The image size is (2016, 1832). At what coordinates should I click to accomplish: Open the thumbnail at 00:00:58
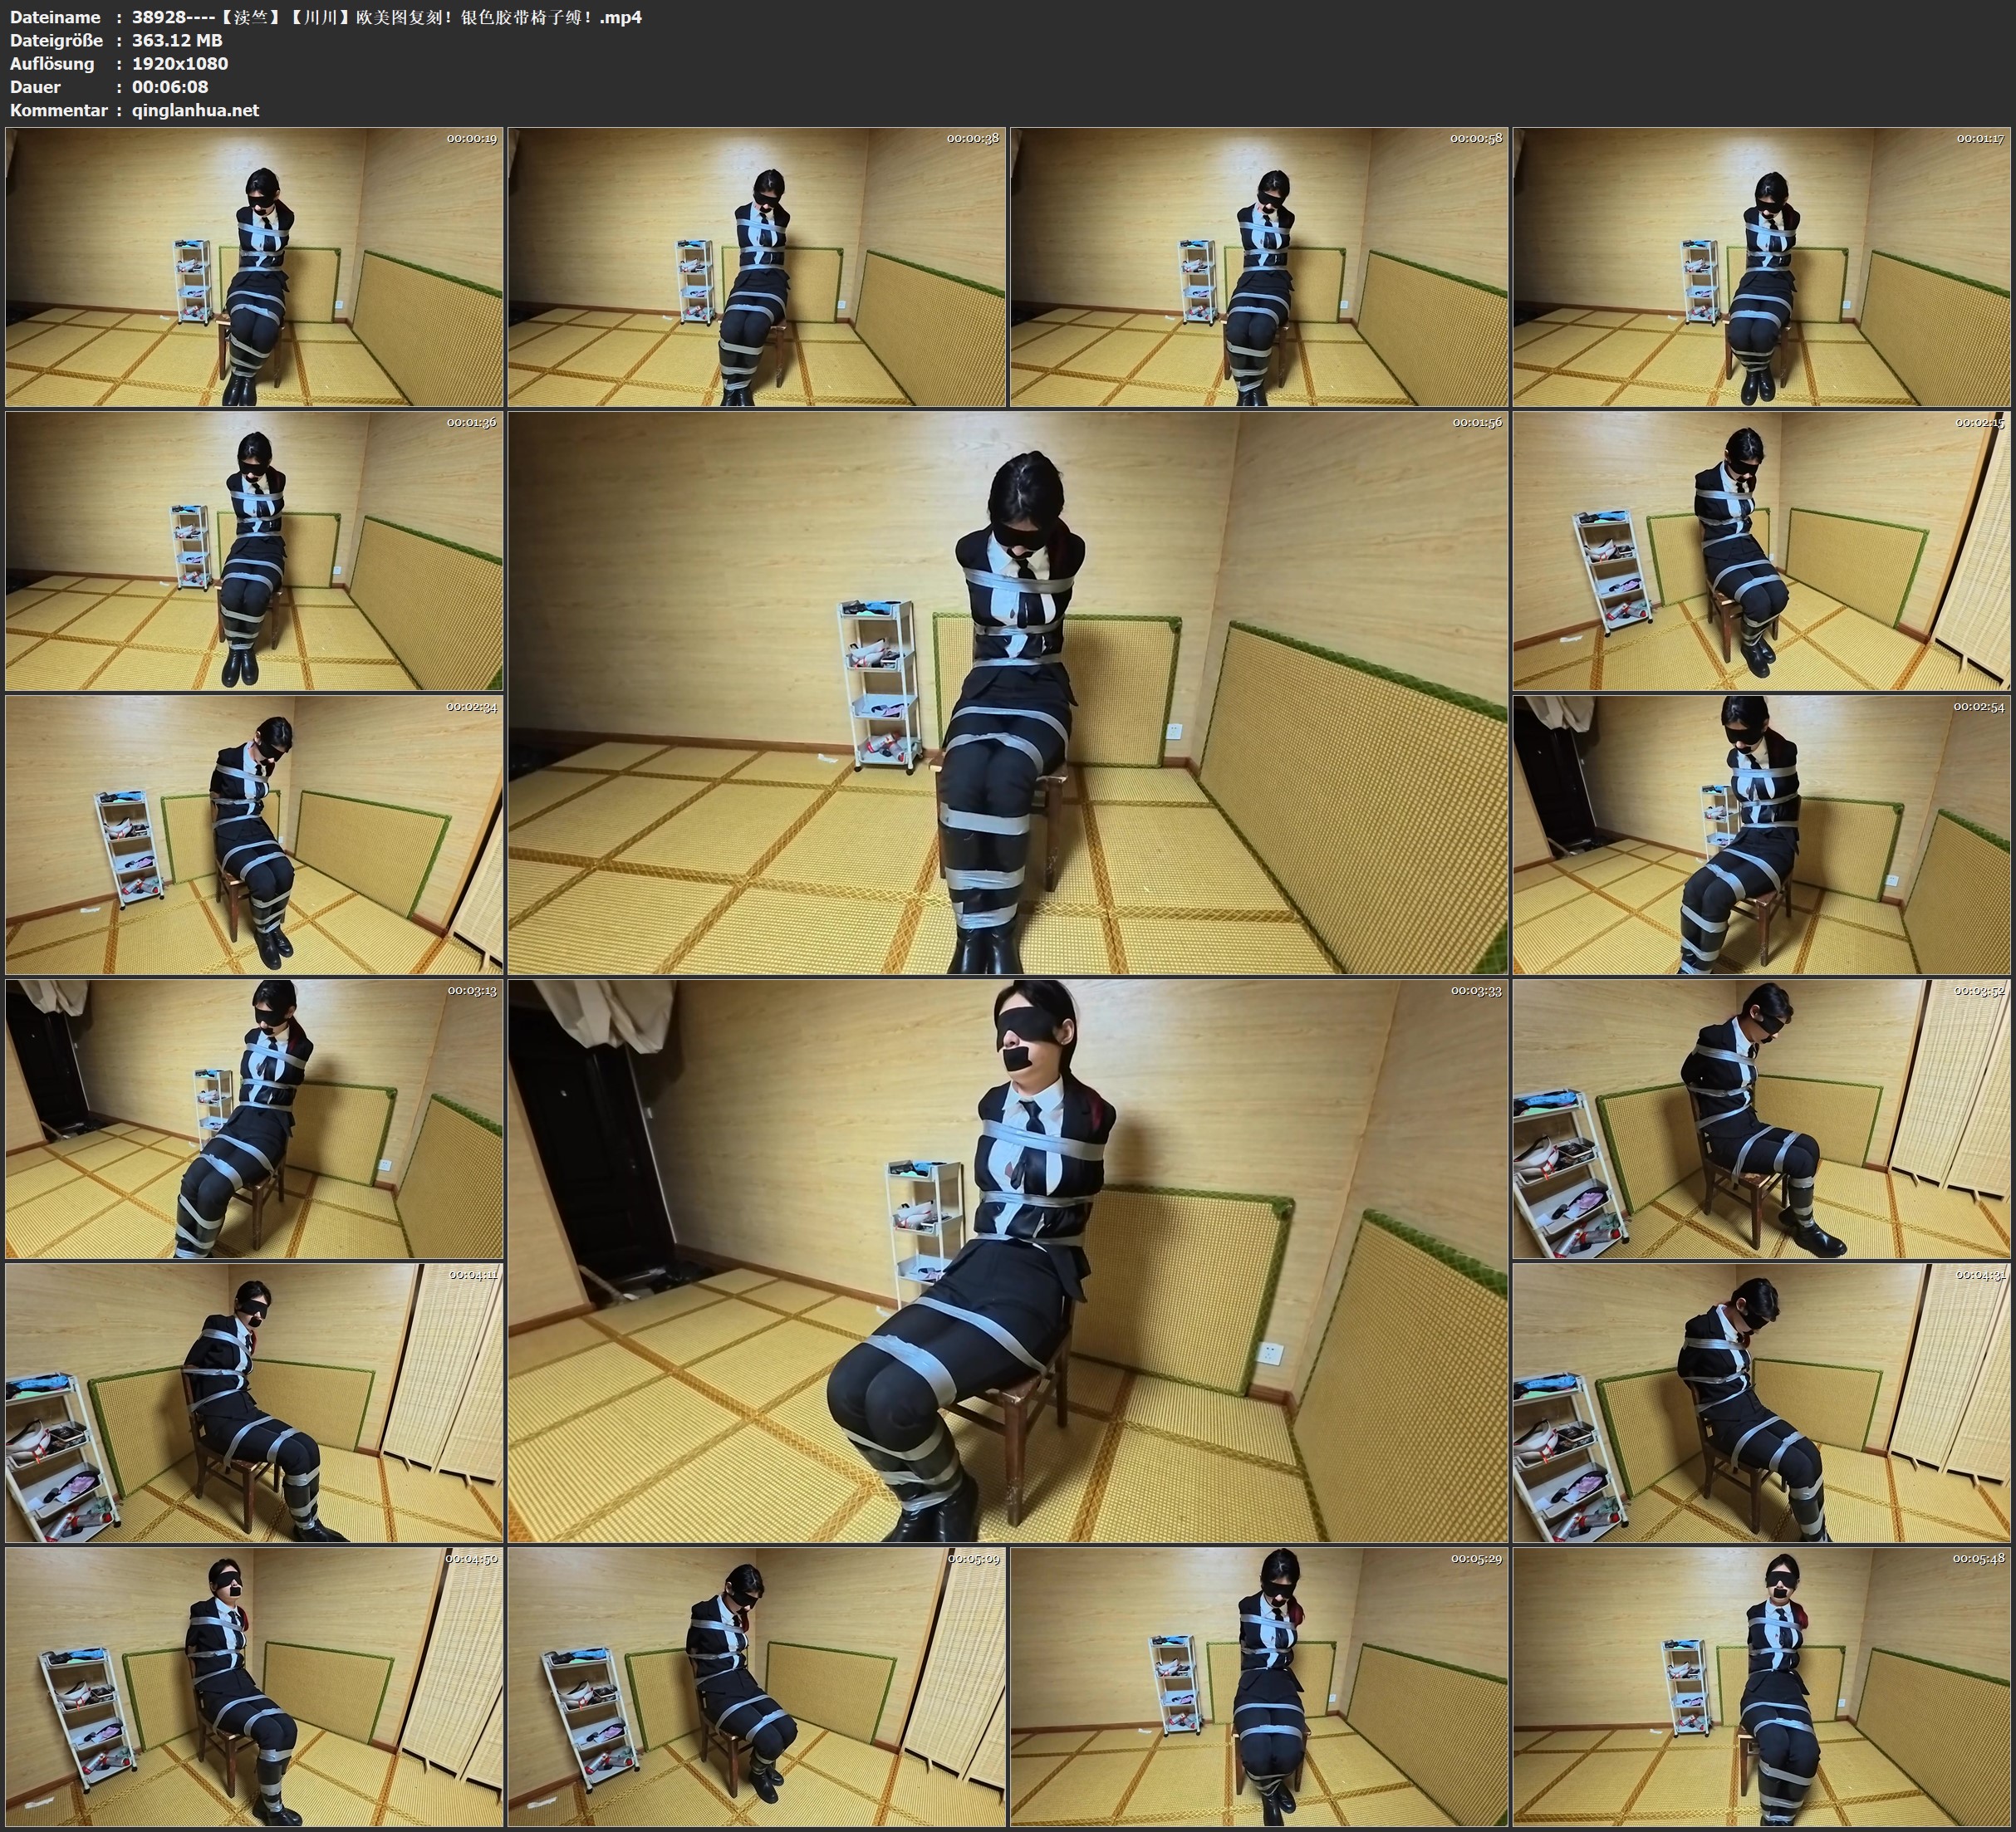point(1258,266)
